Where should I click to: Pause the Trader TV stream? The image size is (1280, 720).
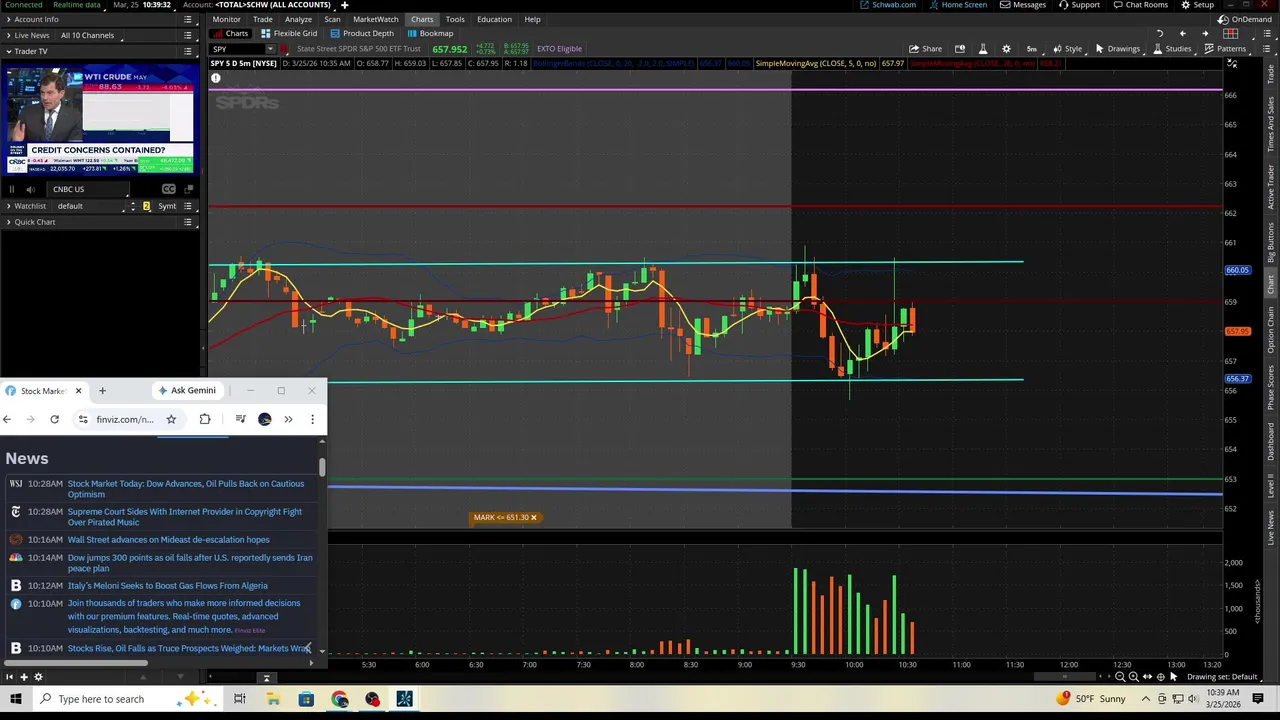click(x=12, y=189)
